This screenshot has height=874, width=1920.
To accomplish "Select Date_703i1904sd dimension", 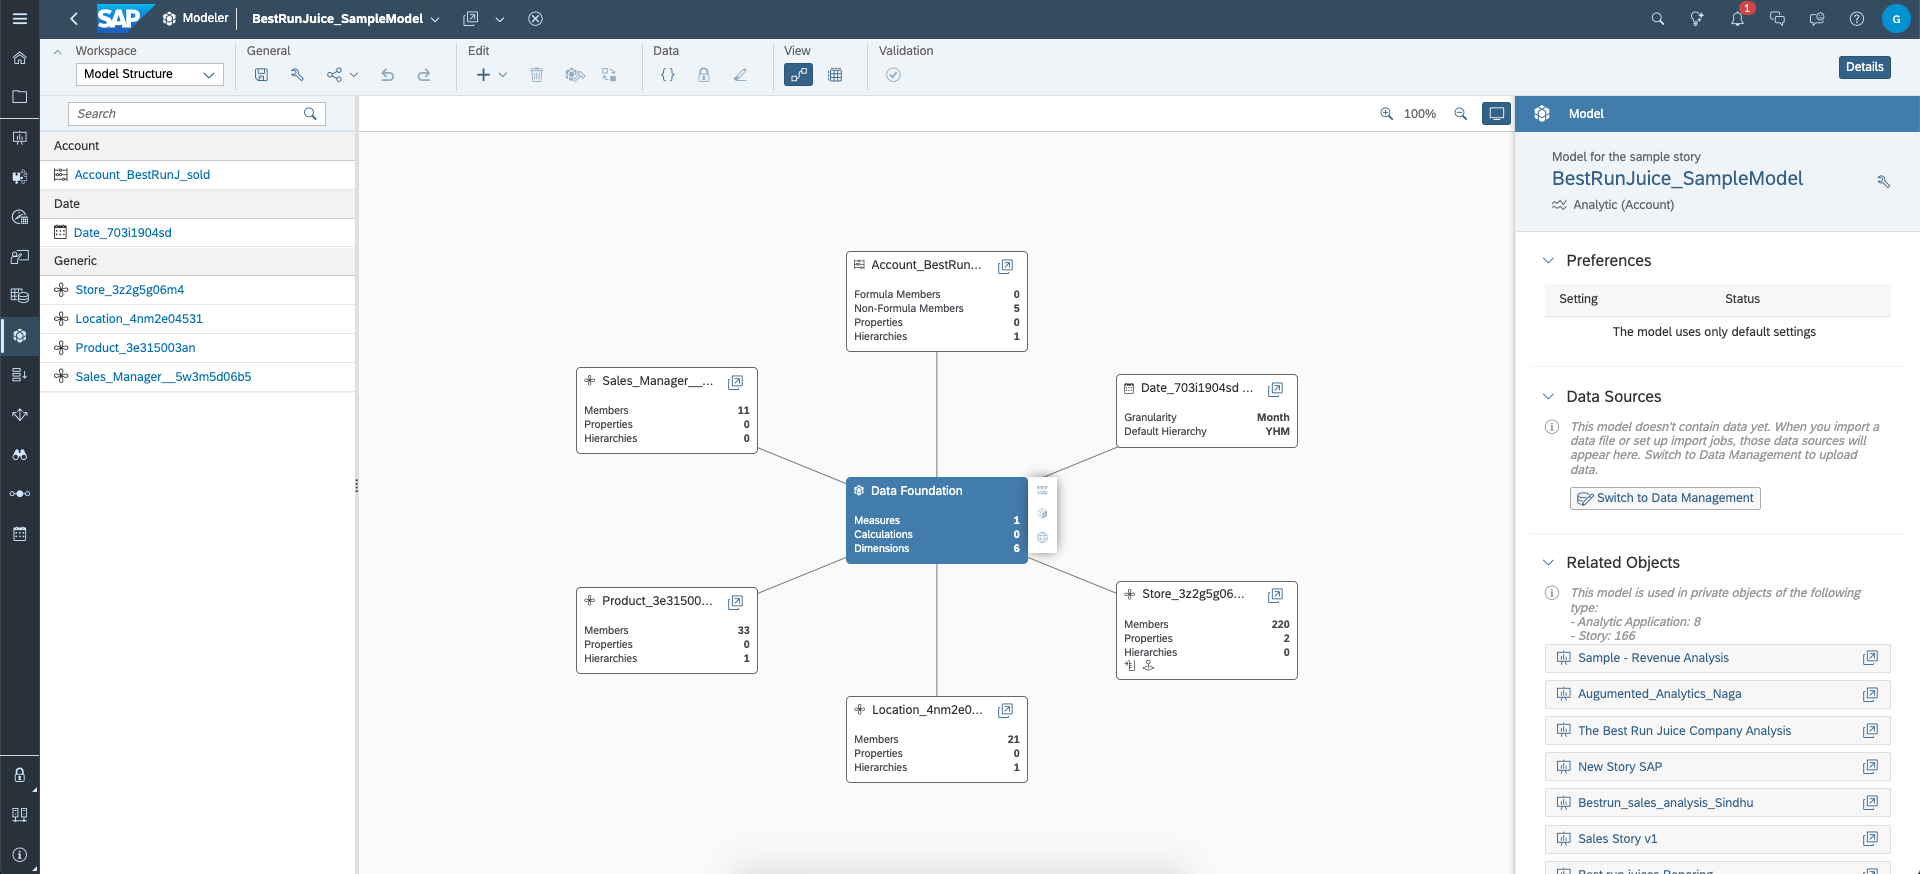I will [123, 233].
